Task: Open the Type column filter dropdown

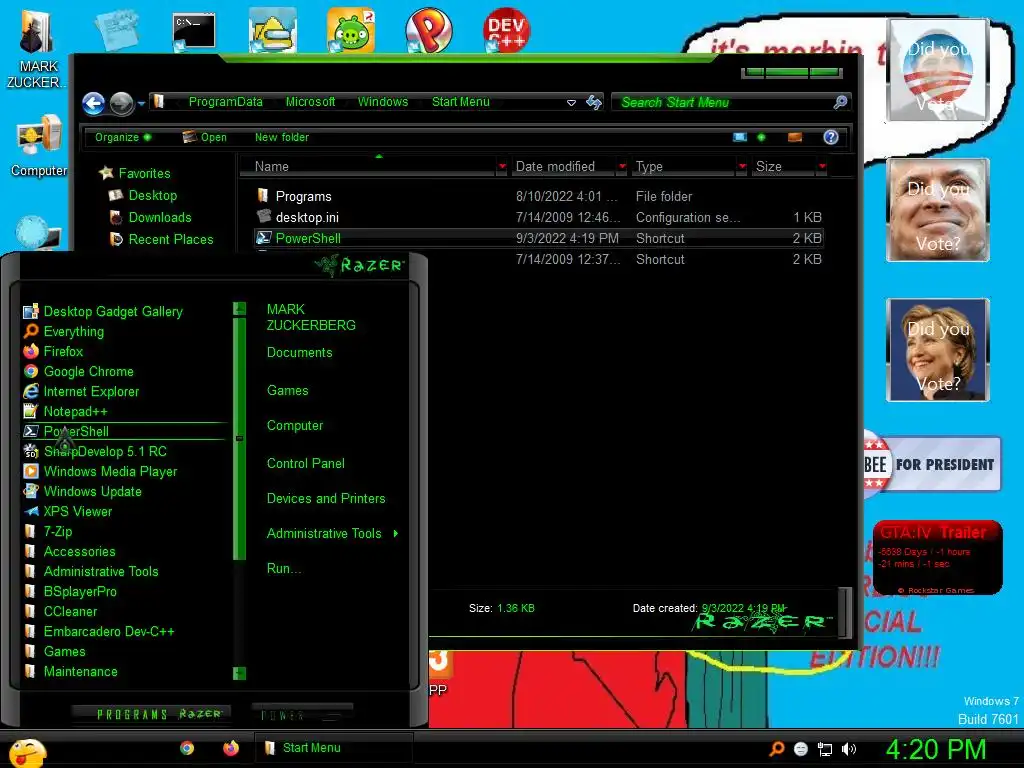Action: (x=742, y=167)
